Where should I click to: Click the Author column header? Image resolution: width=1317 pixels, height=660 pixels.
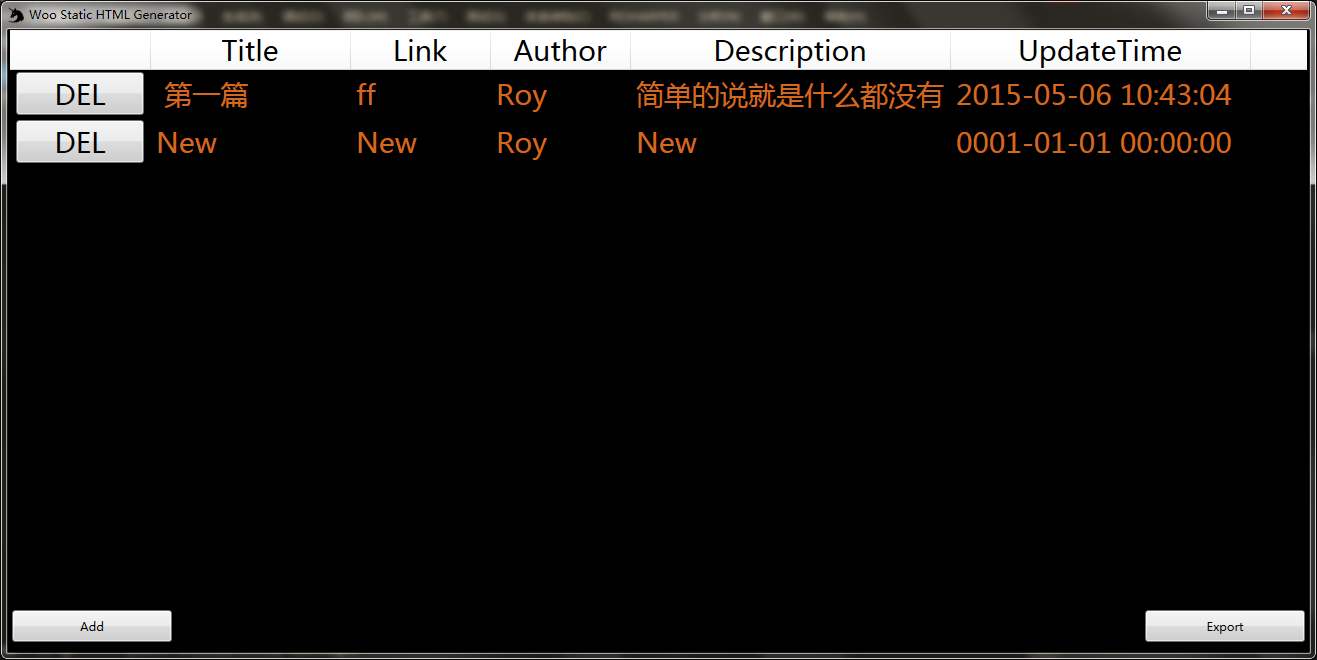[x=560, y=51]
